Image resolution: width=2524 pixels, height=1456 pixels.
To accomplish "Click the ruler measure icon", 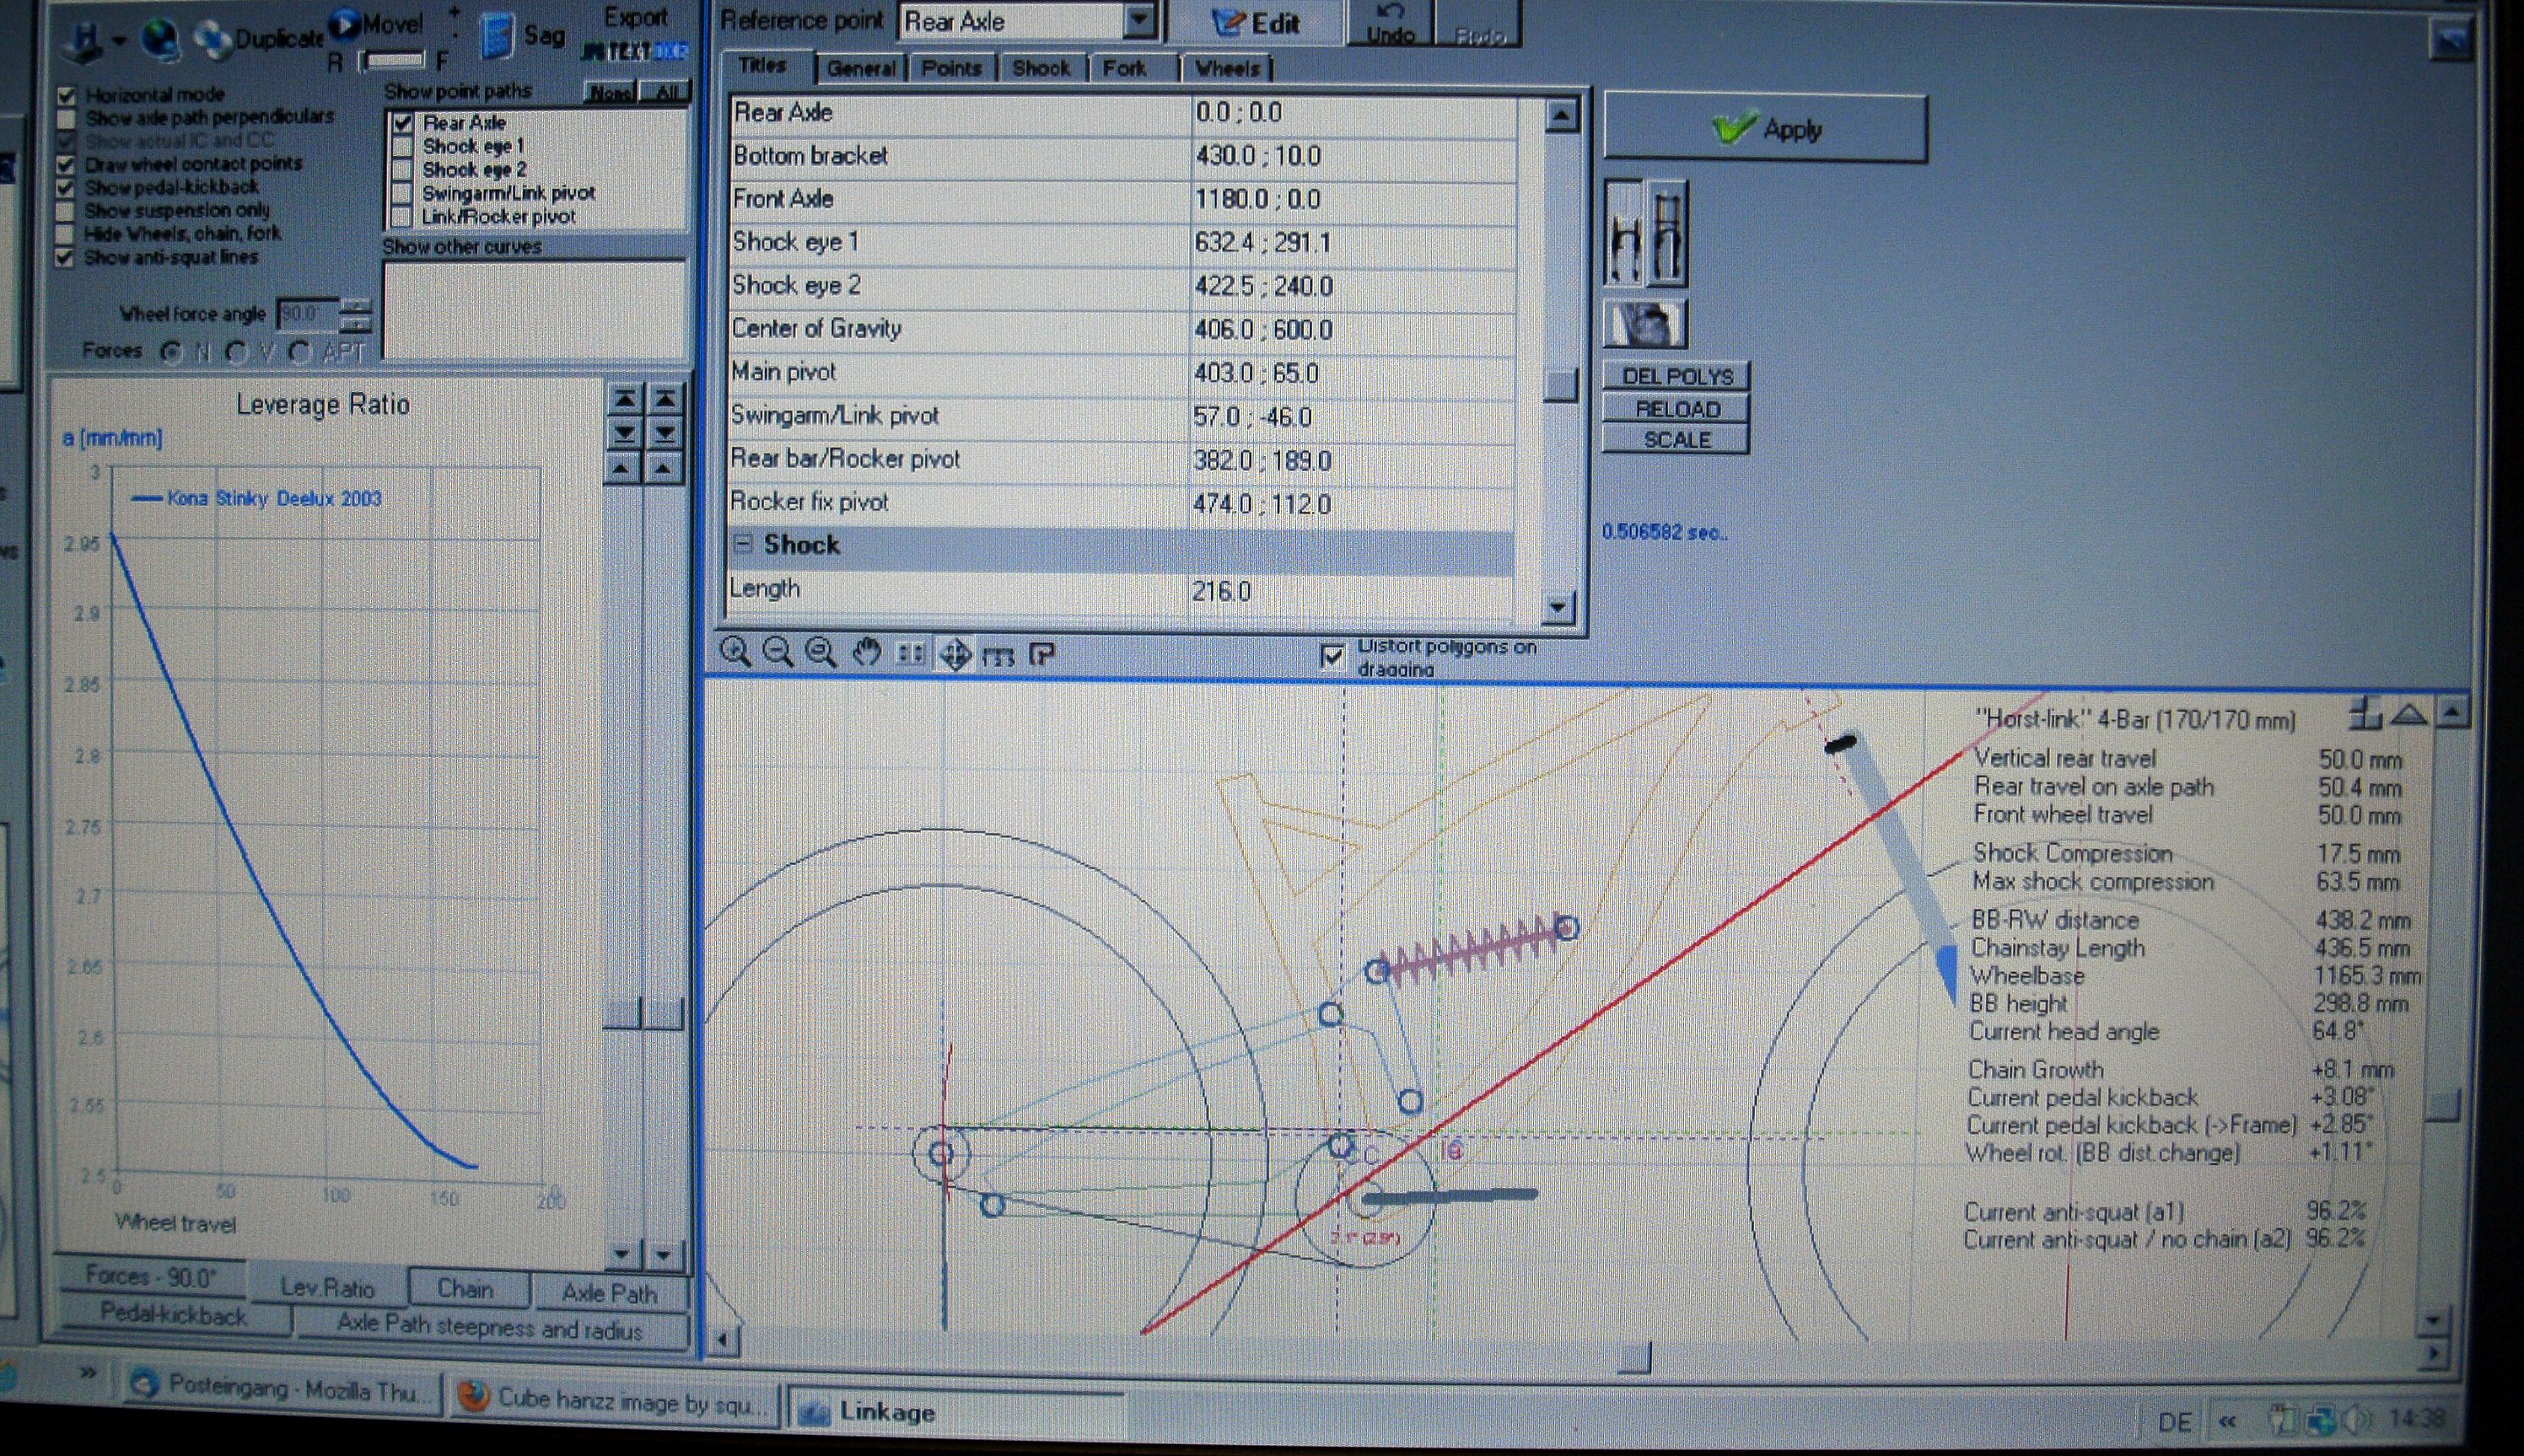I will (x=998, y=656).
